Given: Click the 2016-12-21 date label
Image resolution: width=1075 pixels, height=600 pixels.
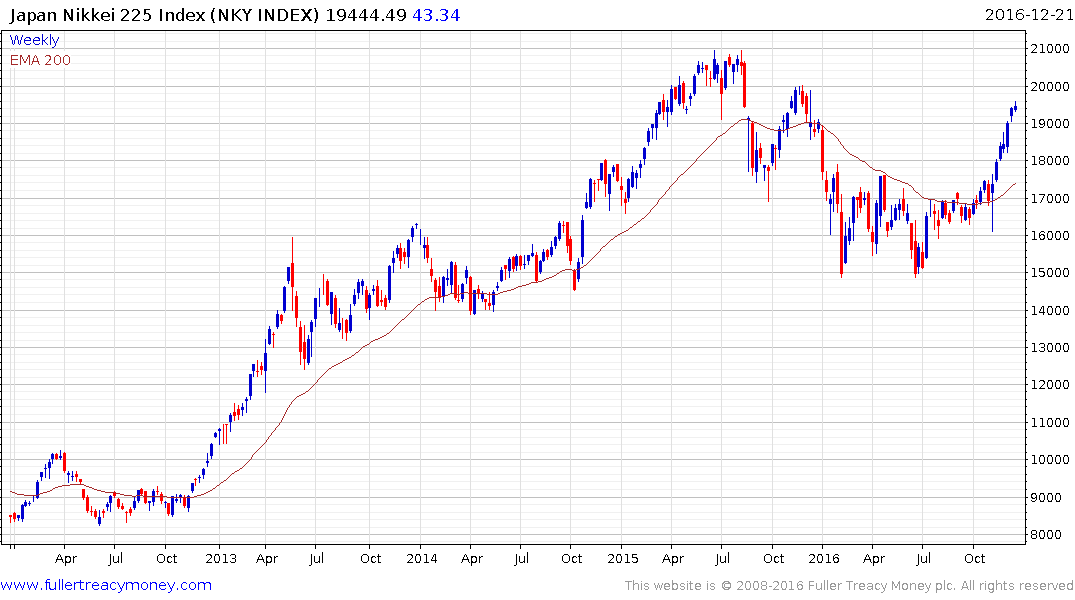Looking at the screenshot, I should coord(1028,14).
